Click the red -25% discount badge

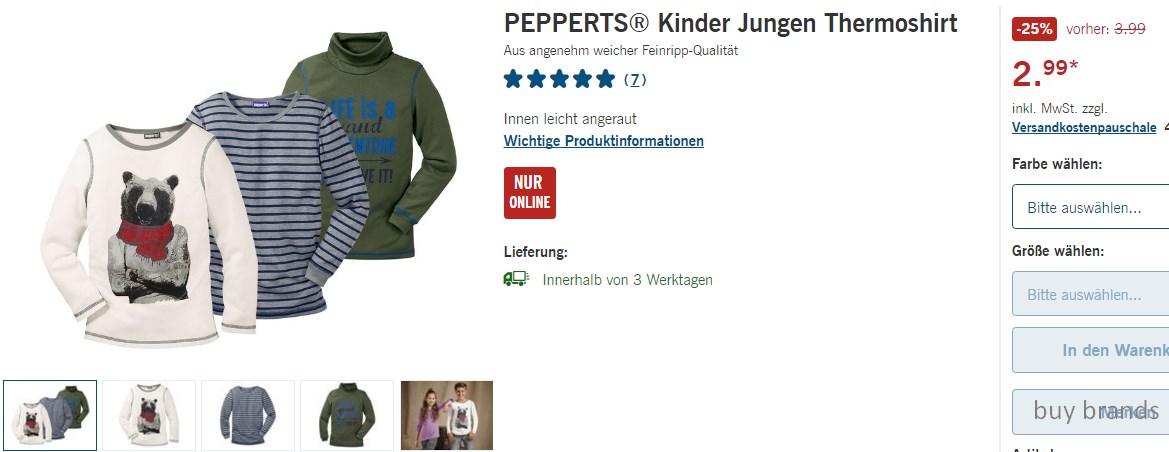click(x=1034, y=29)
